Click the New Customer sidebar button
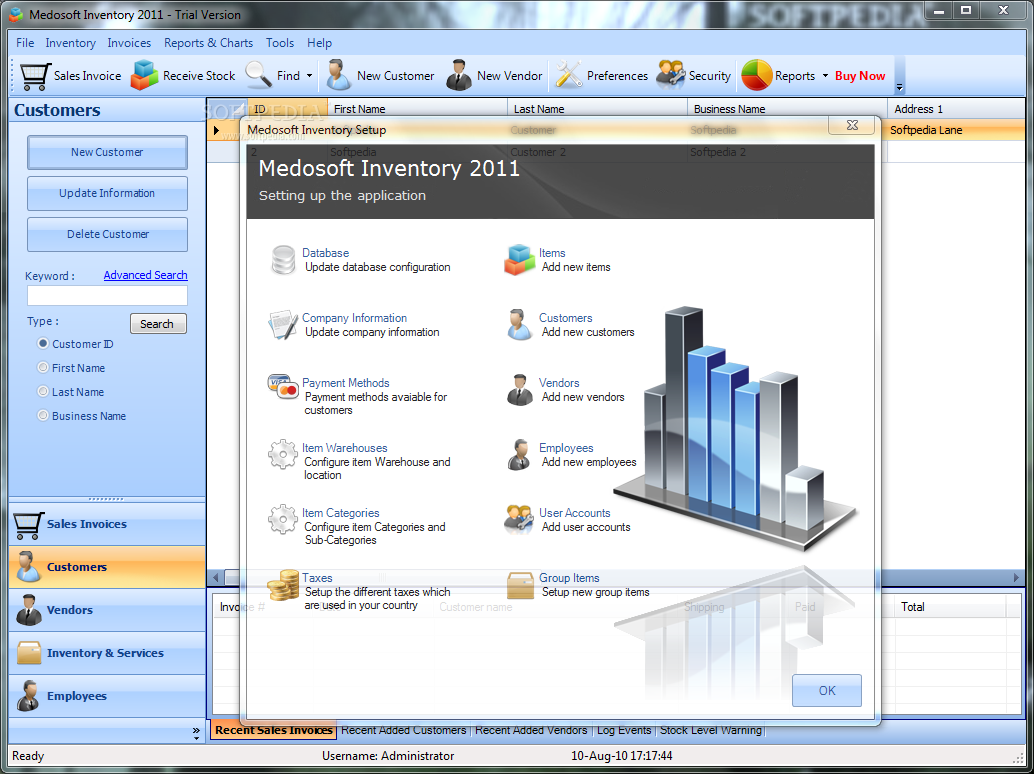Viewport: 1034px width, 774px height. point(107,152)
